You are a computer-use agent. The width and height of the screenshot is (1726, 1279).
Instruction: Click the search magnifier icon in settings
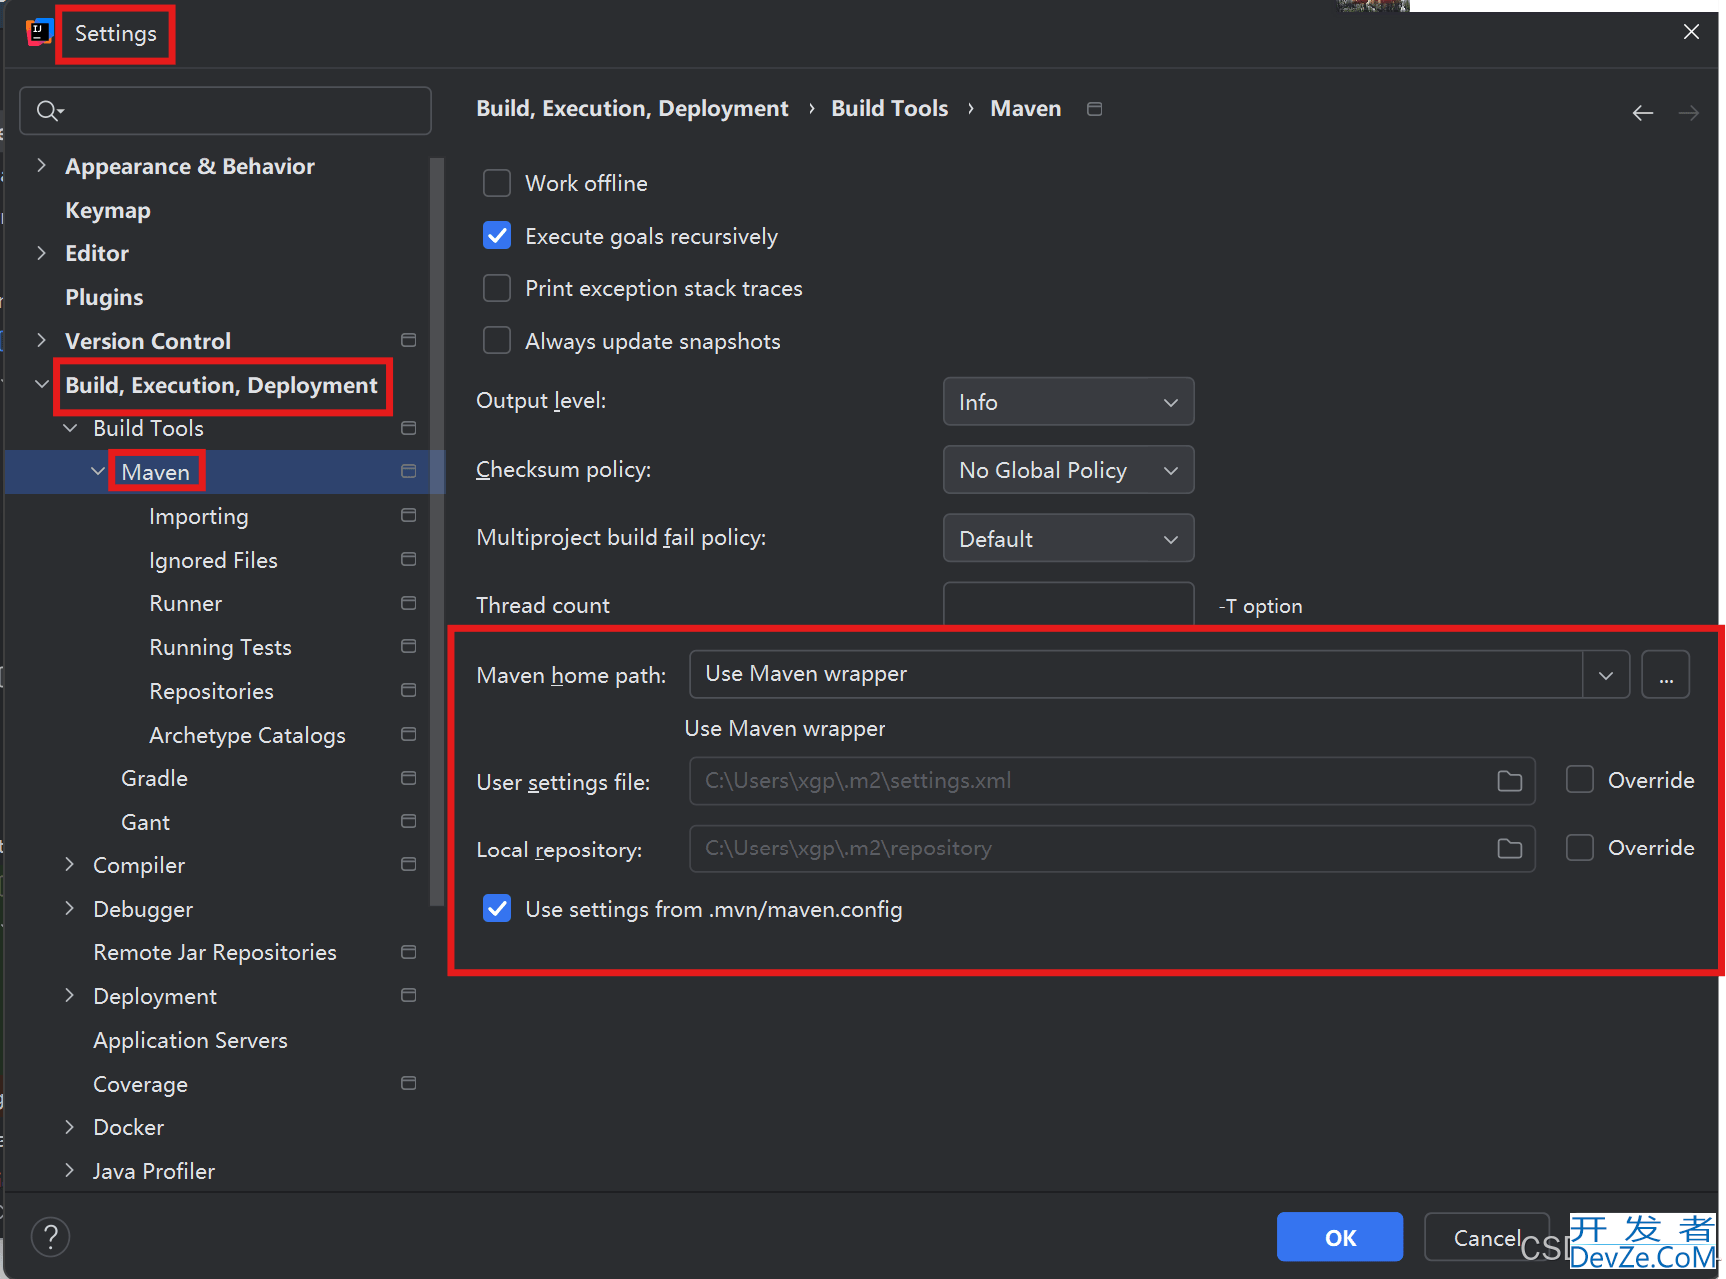(x=49, y=111)
